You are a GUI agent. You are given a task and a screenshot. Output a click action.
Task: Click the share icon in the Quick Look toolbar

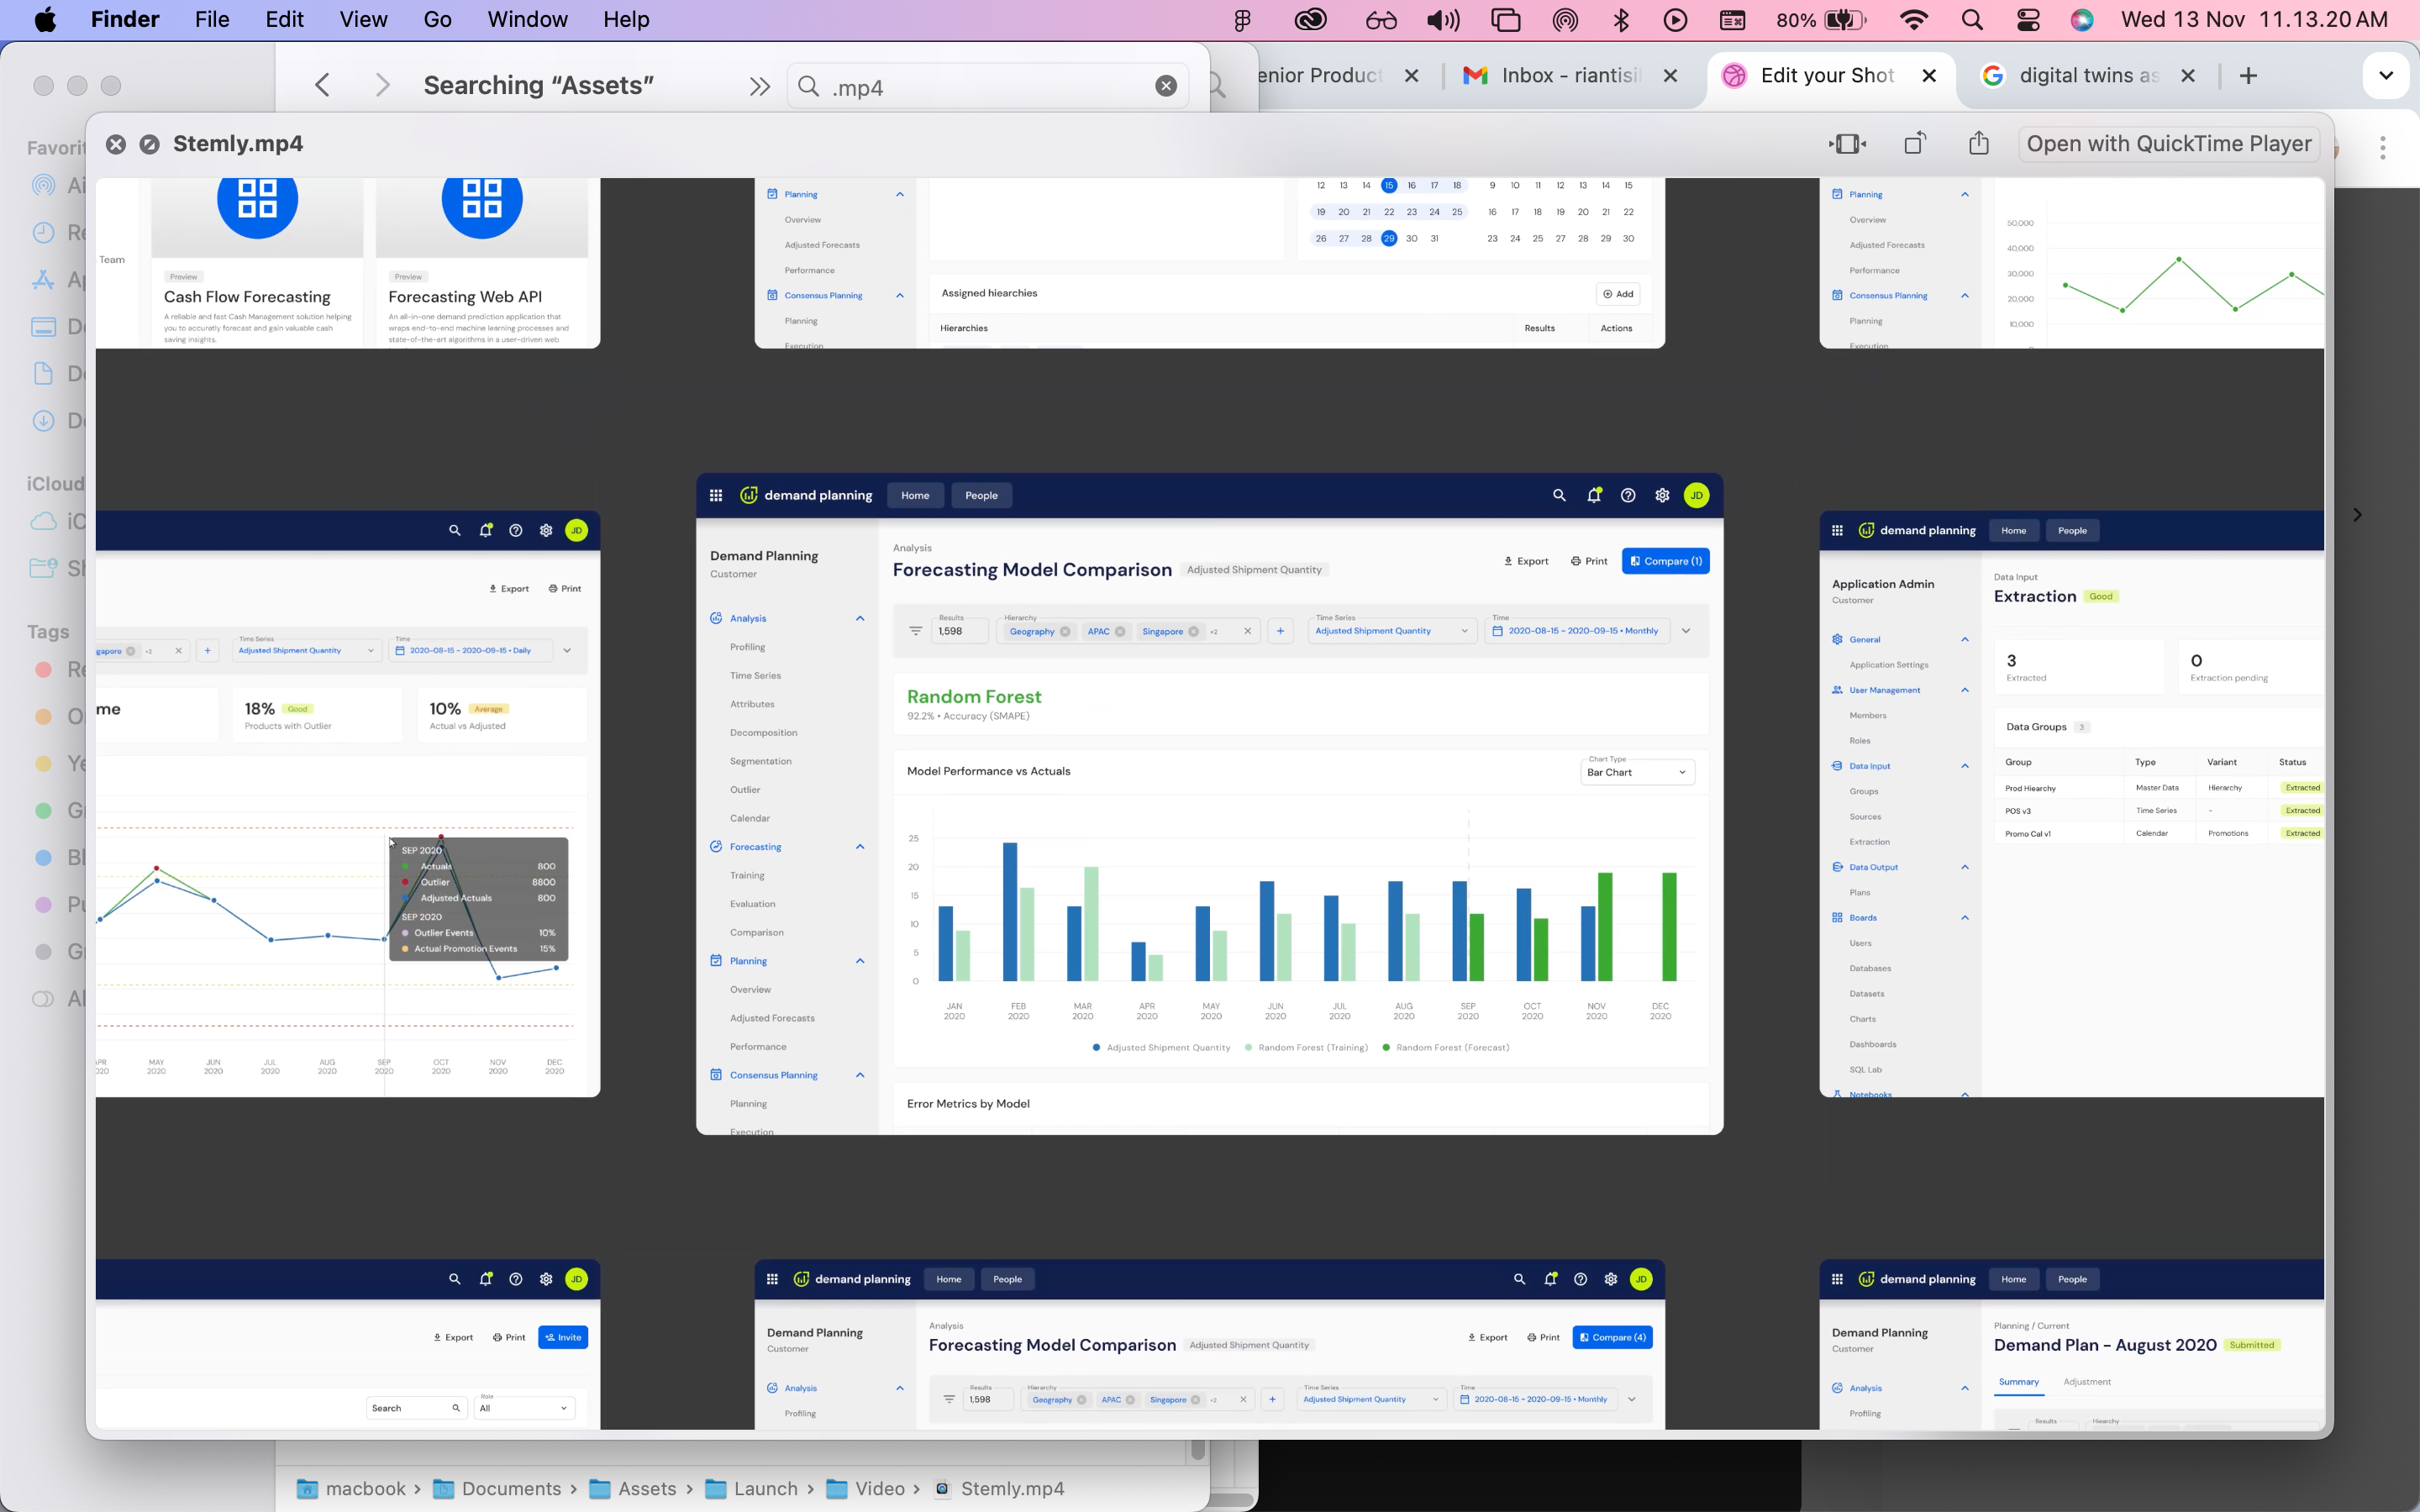click(1979, 143)
